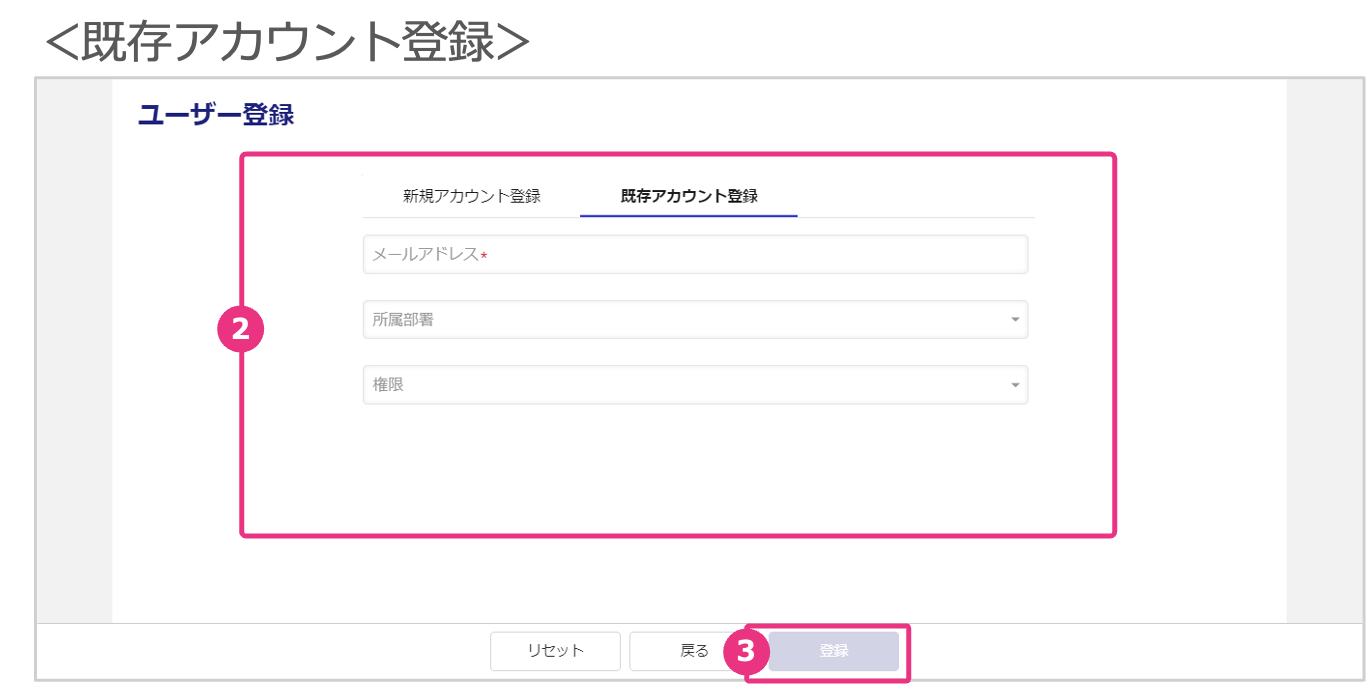Click the red required asterisk by メールアドレス

pyautogui.click(x=484, y=256)
